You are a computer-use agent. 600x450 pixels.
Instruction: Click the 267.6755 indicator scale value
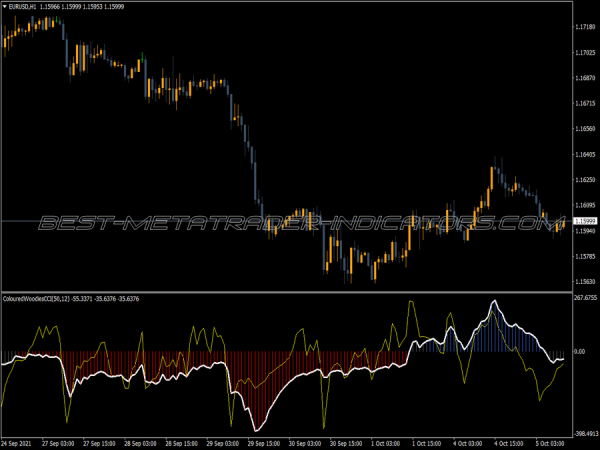(x=584, y=297)
